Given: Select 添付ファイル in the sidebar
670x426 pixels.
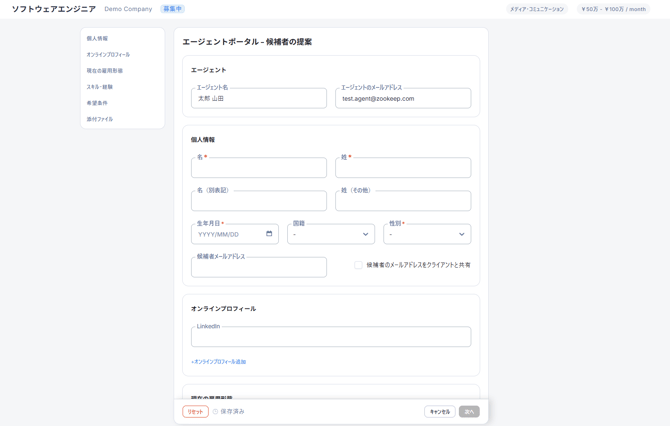Looking at the screenshot, I should 100,119.
